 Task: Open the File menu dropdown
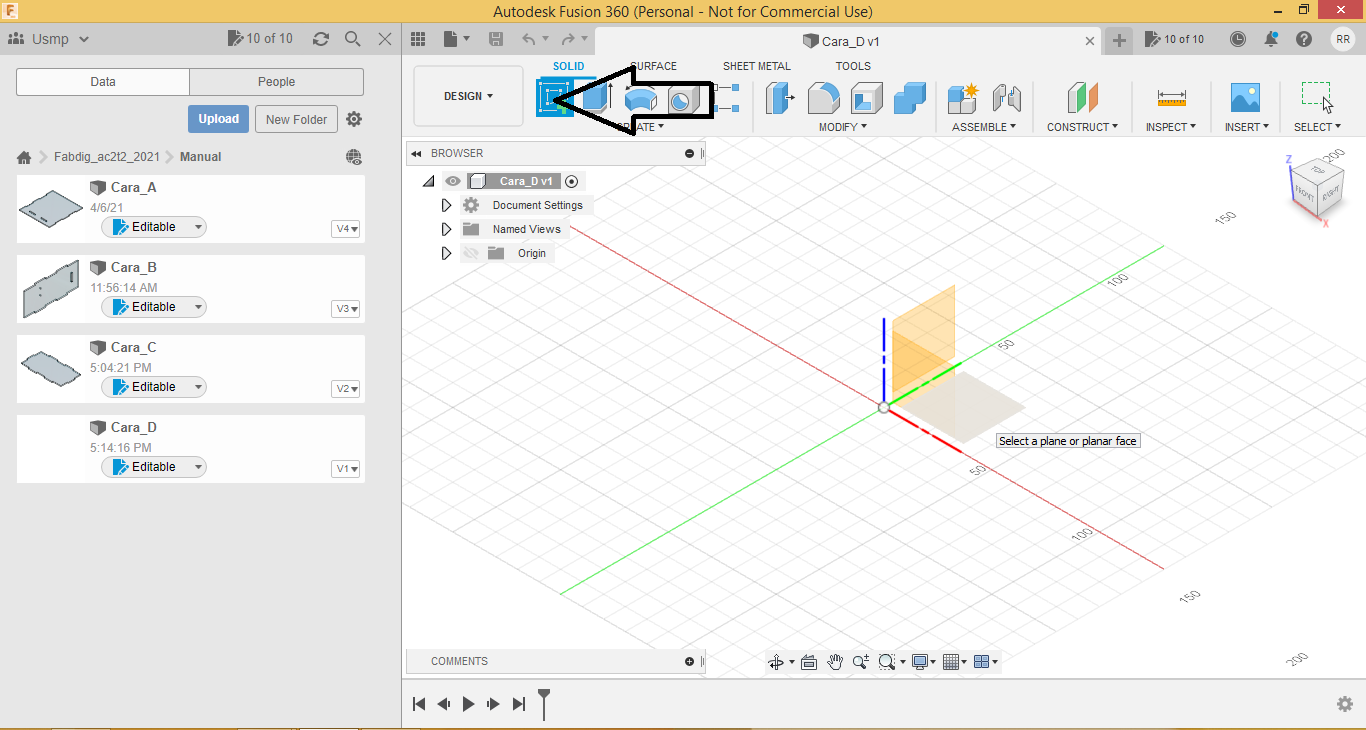pyautogui.click(x=457, y=39)
